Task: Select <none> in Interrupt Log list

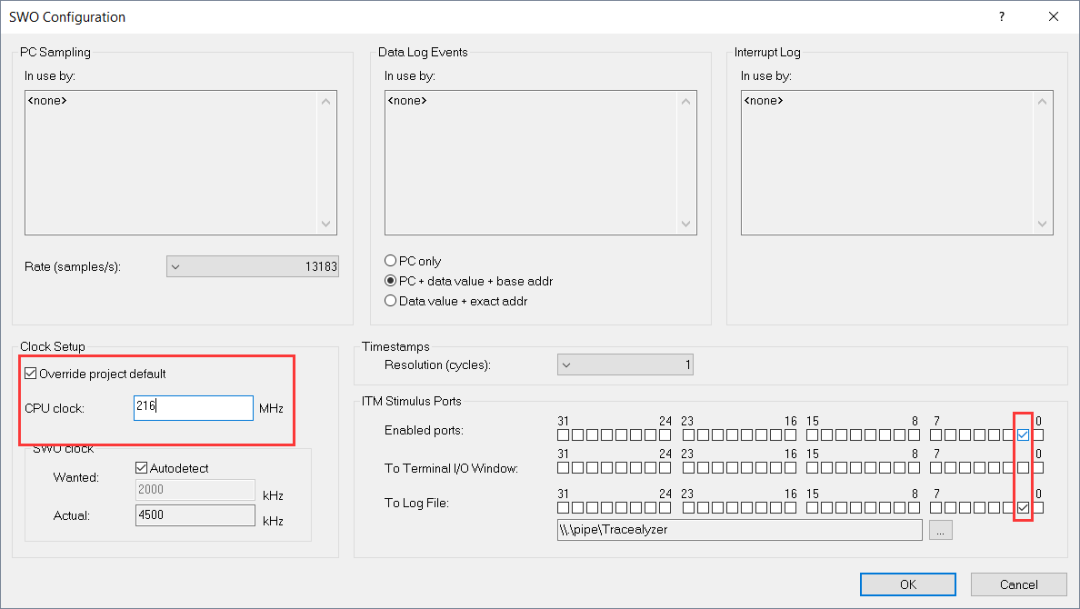Action: tap(763, 101)
